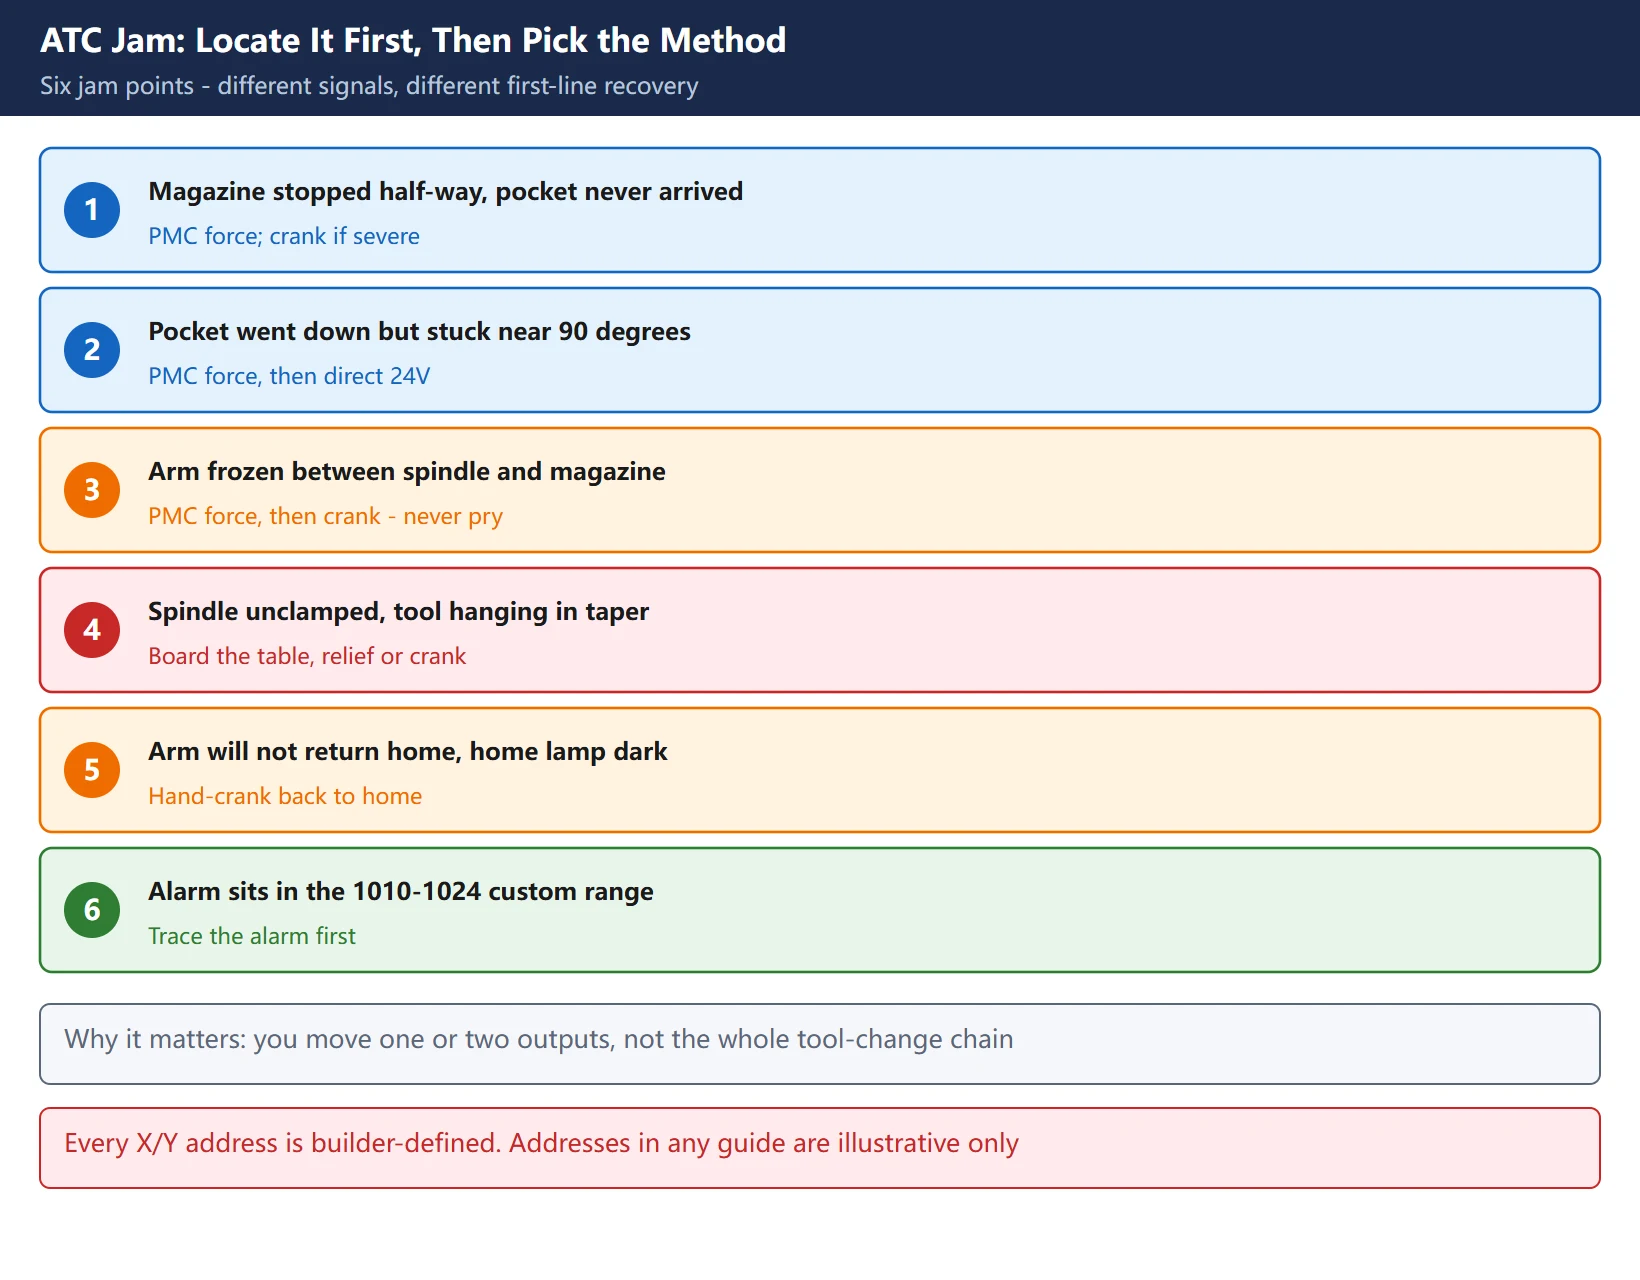Image resolution: width=1640 pixels, height=1280 pixels.
Task: Select 'PMC force, then crank - never pry'
Action: [x=325, y=516]
